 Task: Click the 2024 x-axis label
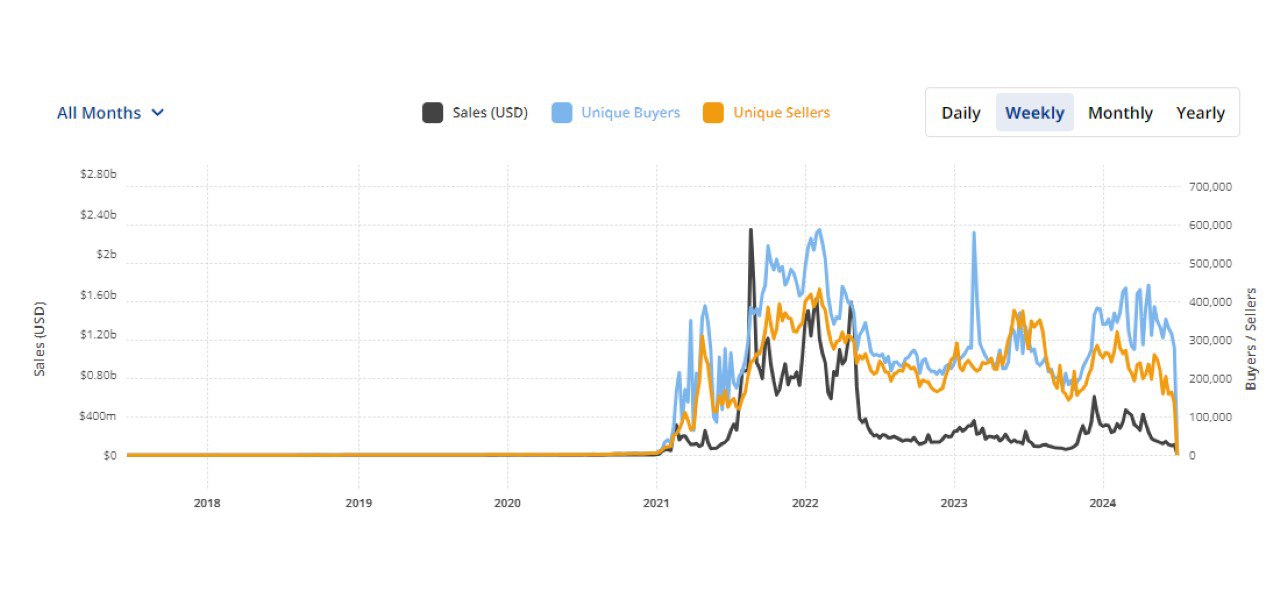coord(1103,503)
